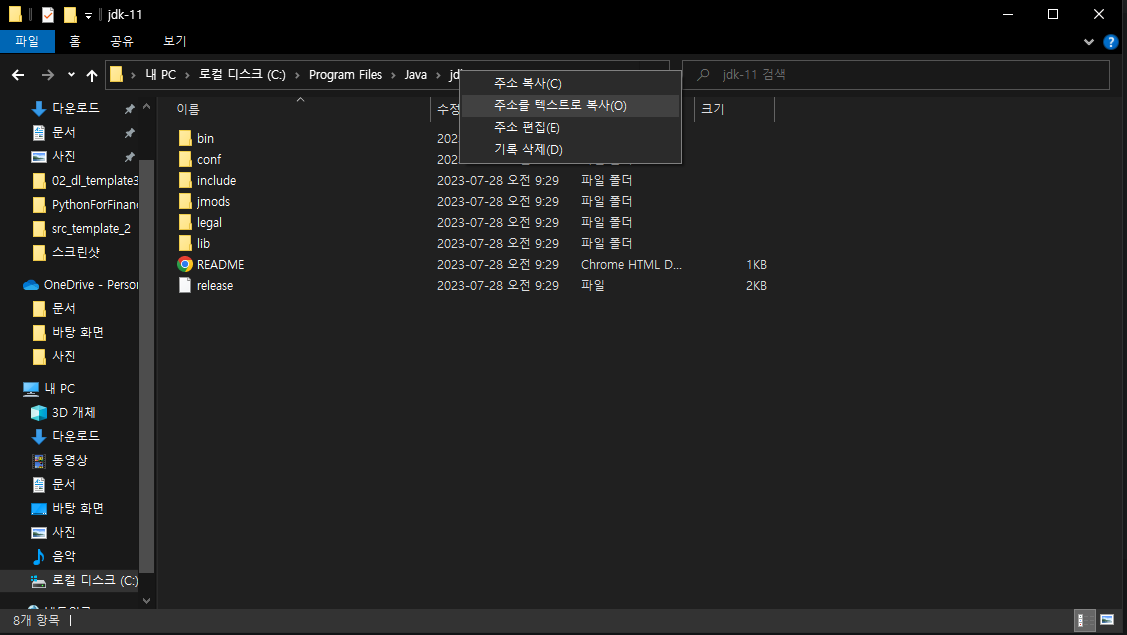Open quick access toolbar customize dropdown
This screenshot has width=1127, height=635.
[88, 15]
